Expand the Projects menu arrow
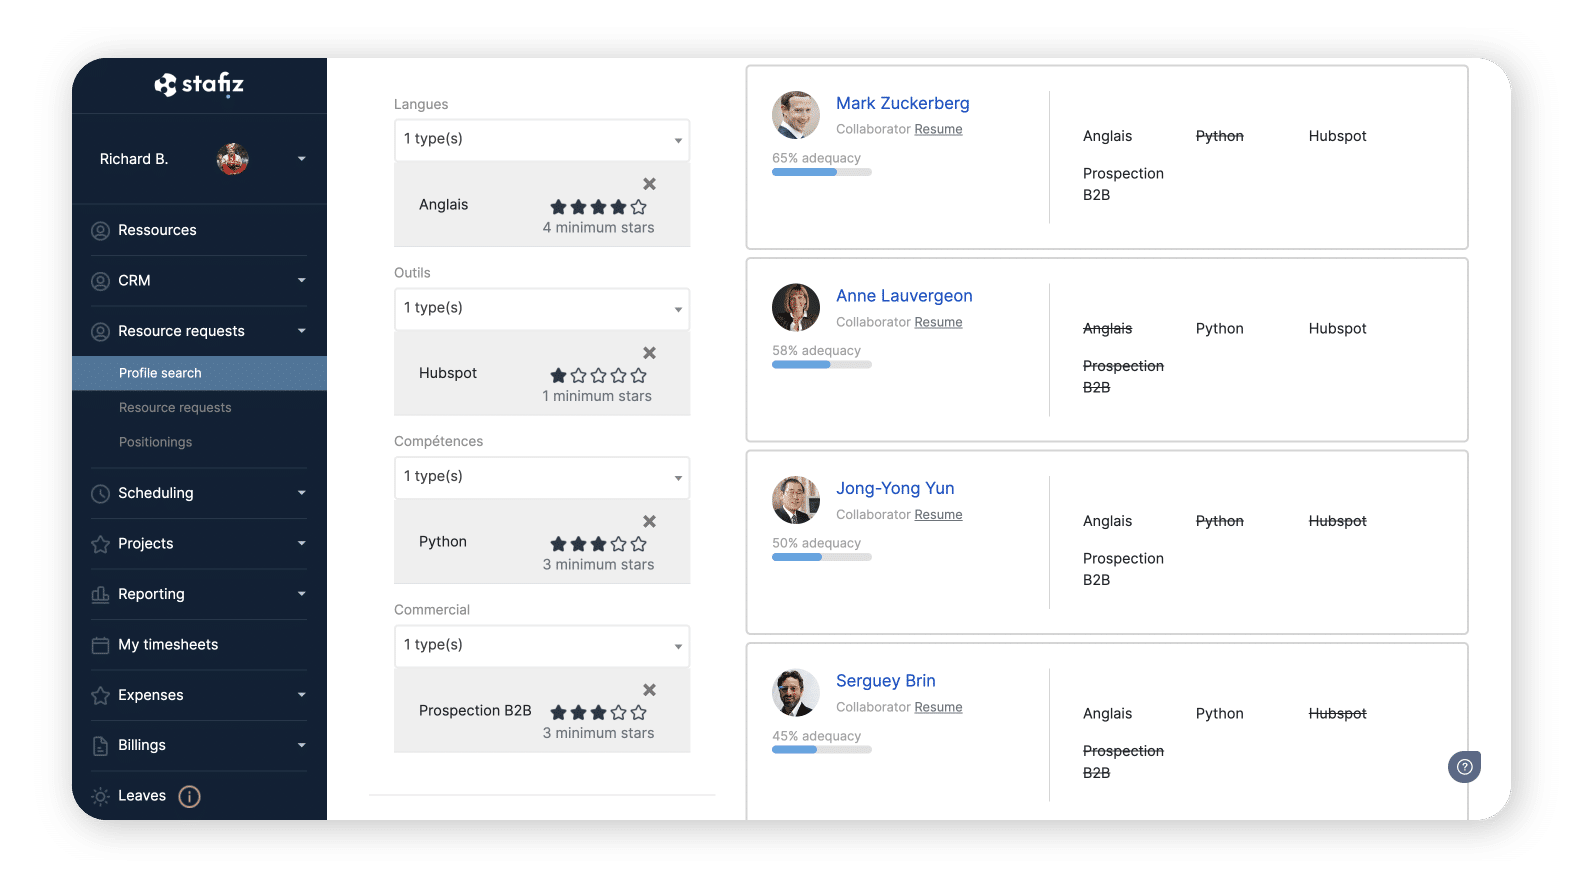The image size is (1583, 878). click(x=301, y=543)
